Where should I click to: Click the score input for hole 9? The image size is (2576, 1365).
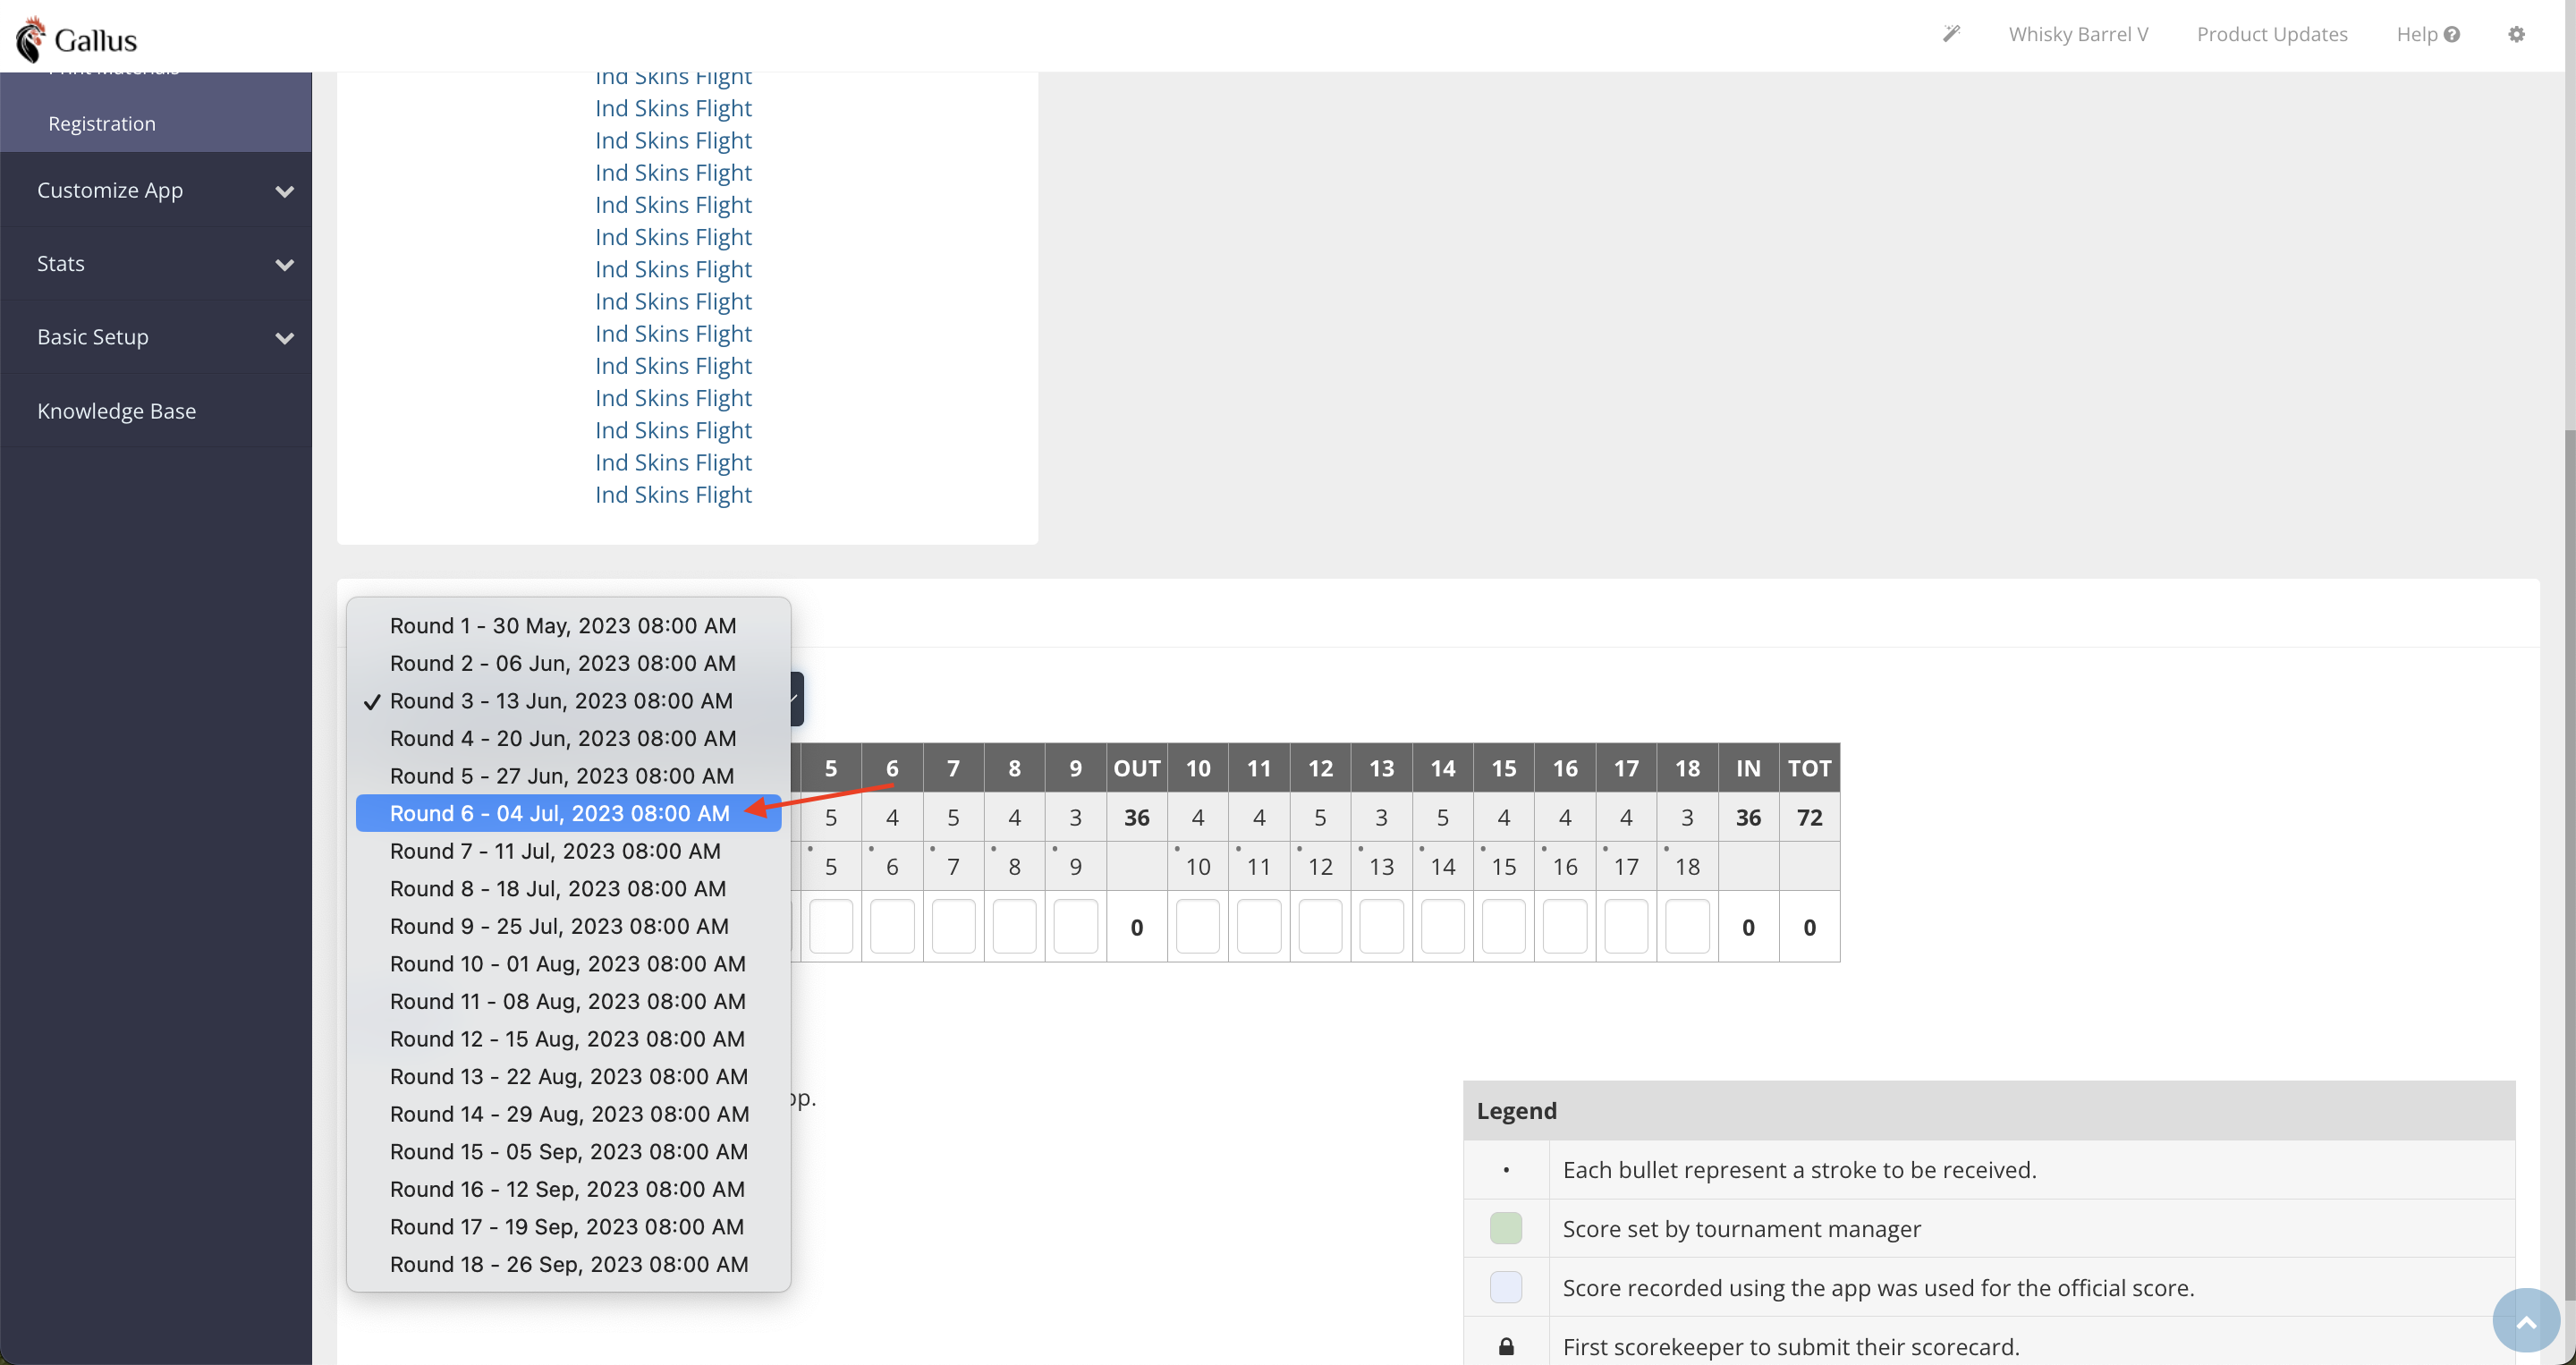(x=1075, y=926)
